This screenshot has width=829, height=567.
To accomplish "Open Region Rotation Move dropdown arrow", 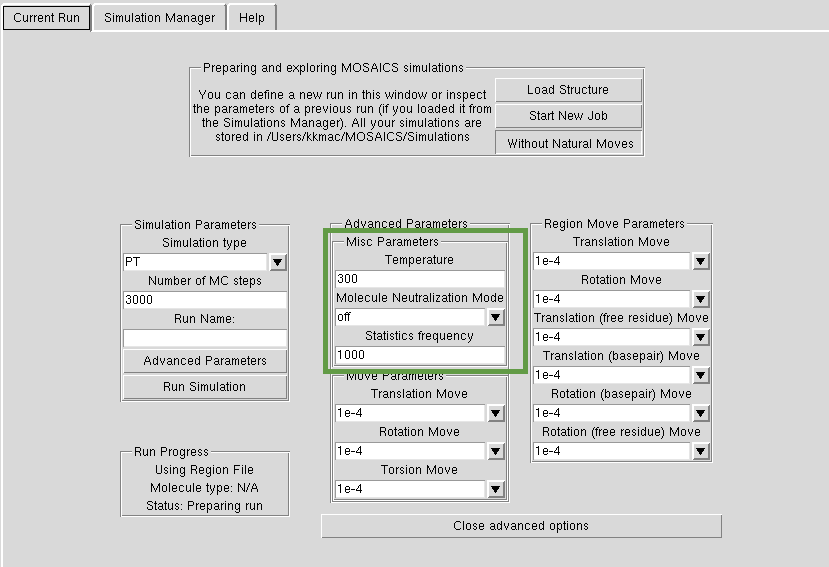I will click(x=701, y=299).
